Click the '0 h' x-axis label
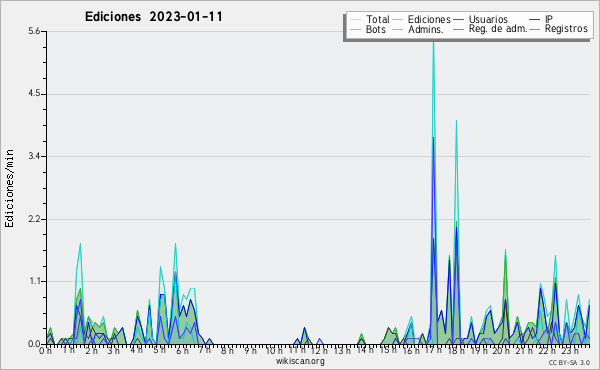 45,350
